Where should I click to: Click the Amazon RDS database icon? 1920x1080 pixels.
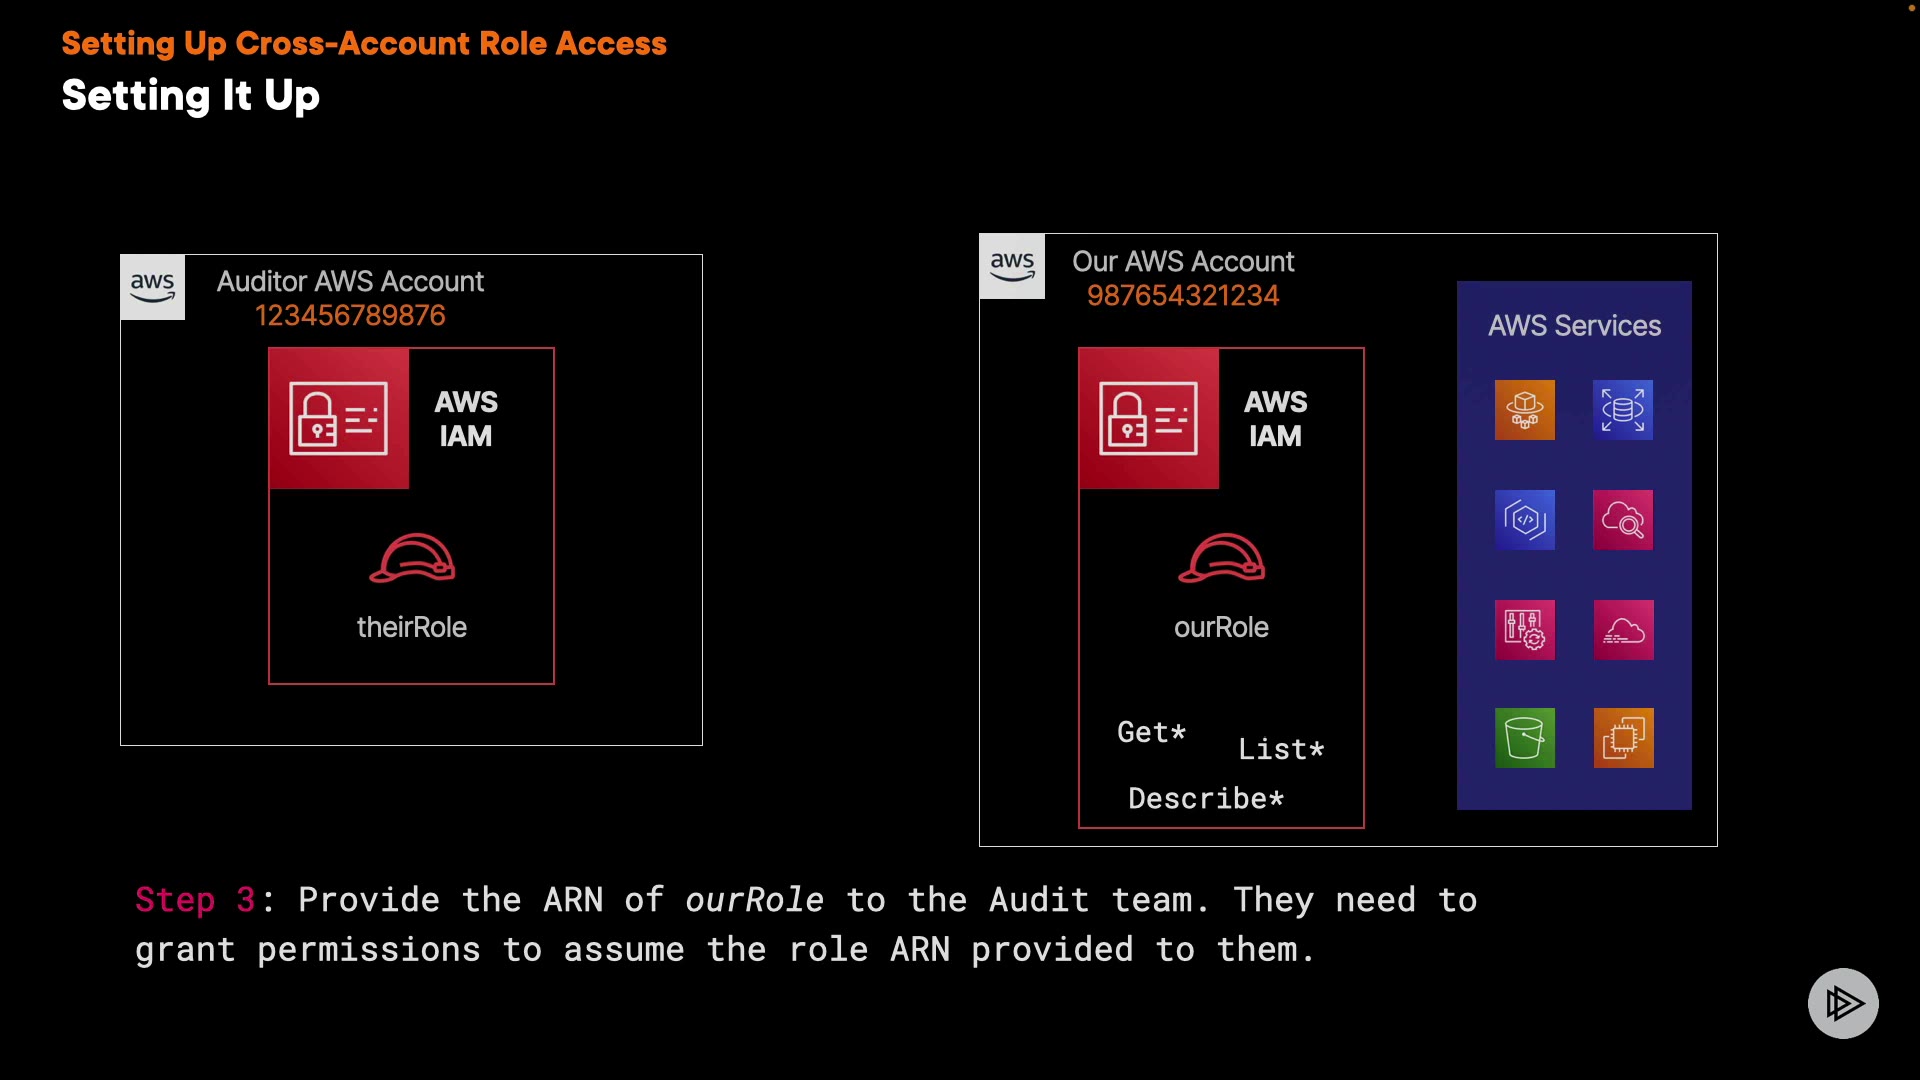click(x=1622, y=409)
